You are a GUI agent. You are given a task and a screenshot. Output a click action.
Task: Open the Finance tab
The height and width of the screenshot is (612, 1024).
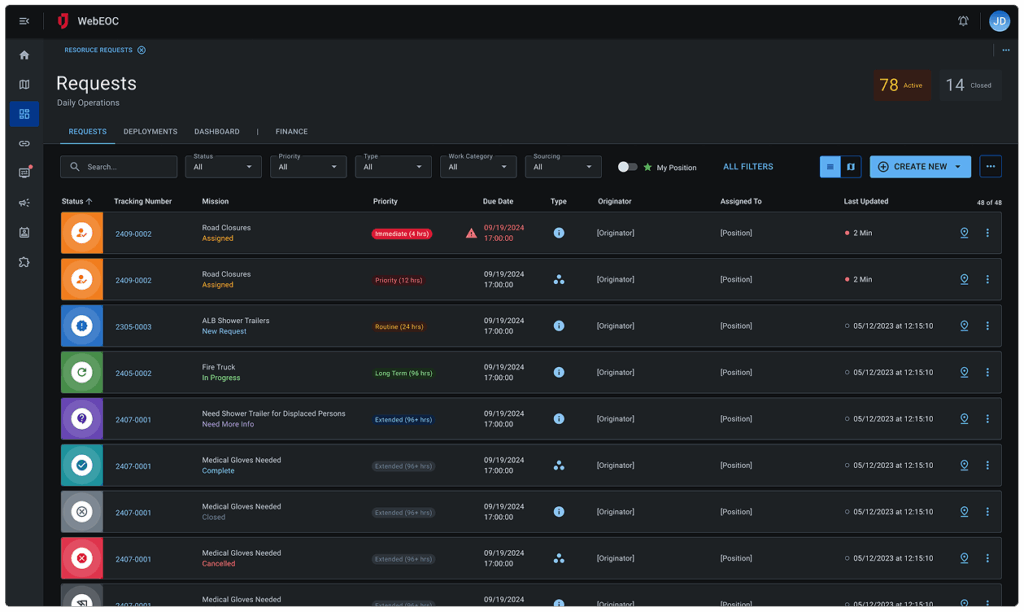291,132
